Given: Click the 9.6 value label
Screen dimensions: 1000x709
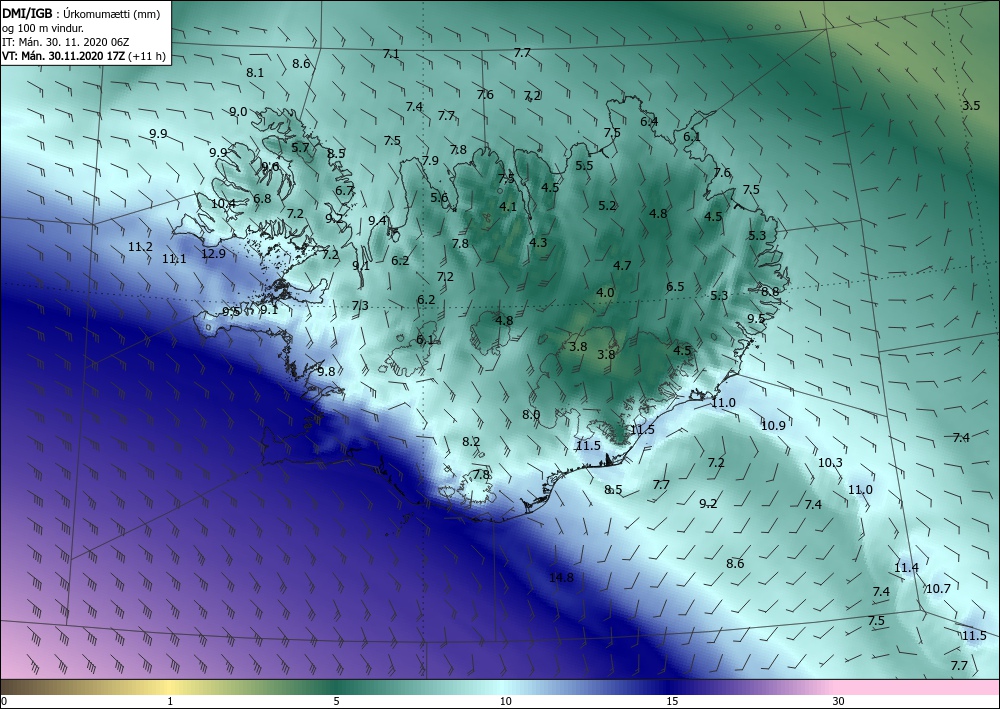Looking at the screenshot, I should [x=270, y=166].
